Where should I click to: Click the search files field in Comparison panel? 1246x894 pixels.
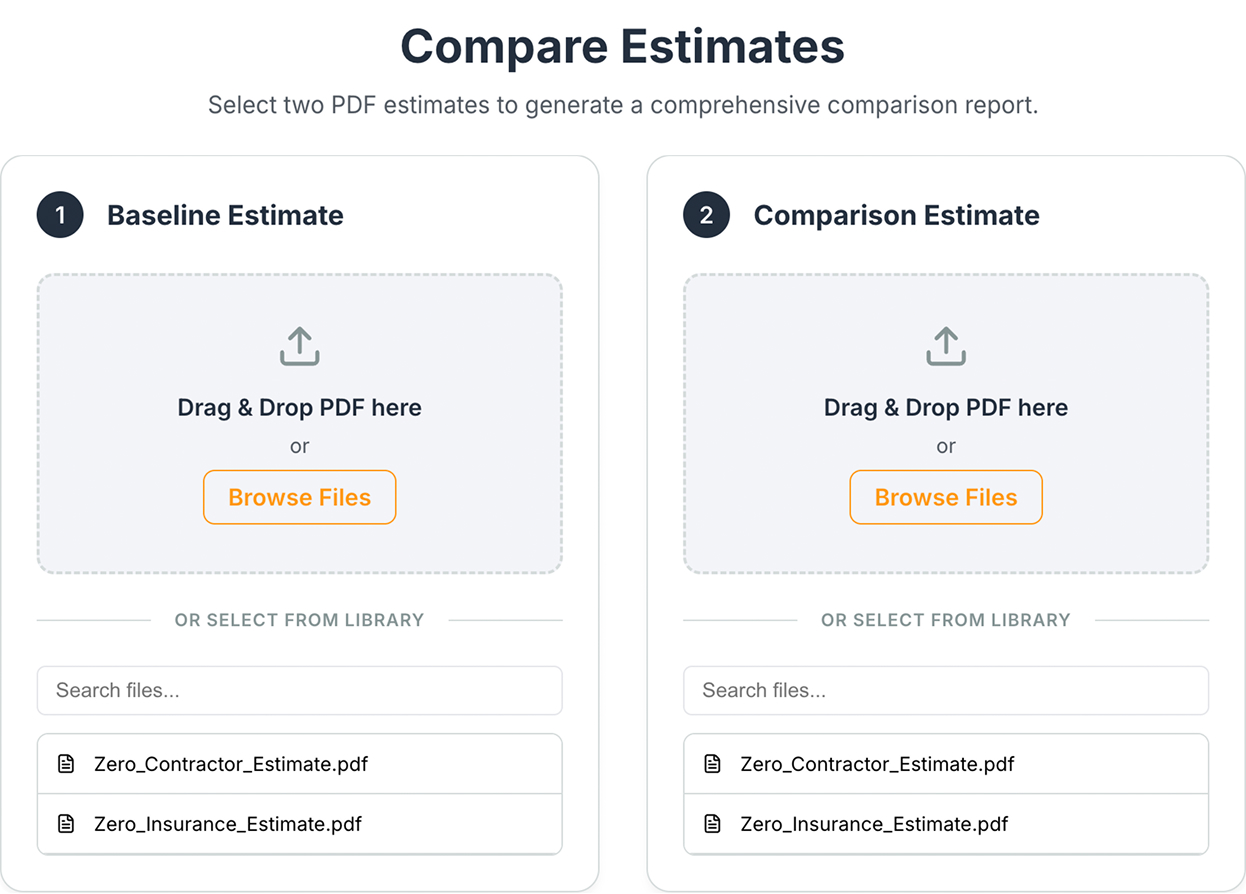coord(946,690)
